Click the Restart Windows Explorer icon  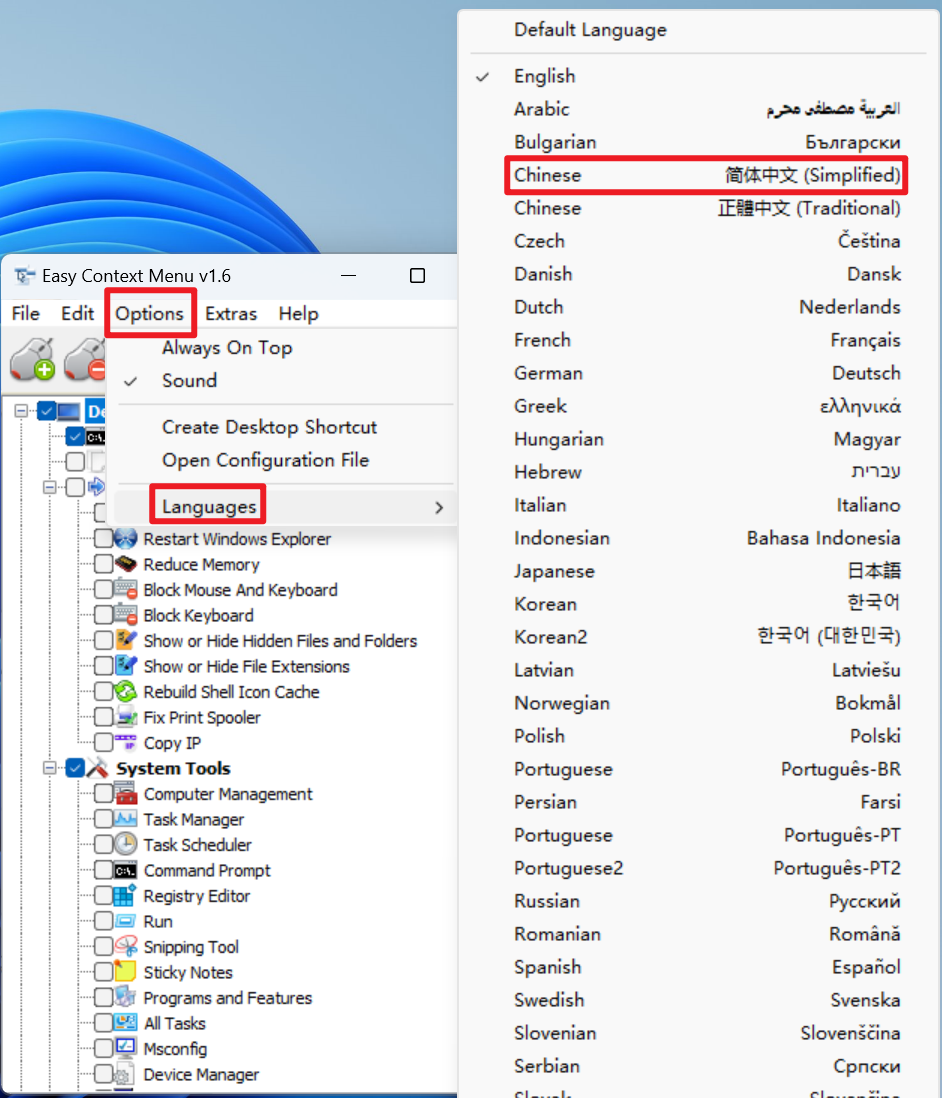126,538
